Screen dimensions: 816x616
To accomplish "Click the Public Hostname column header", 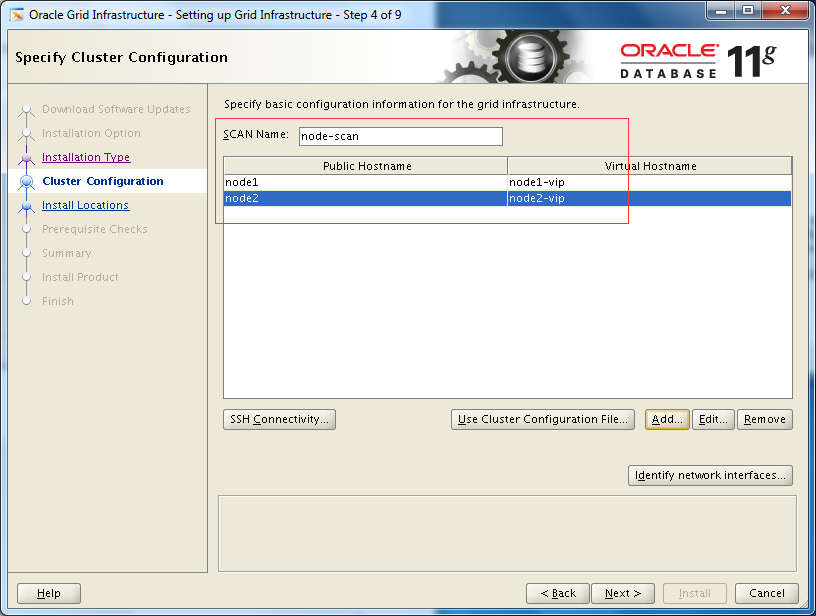I will point(366,166).
